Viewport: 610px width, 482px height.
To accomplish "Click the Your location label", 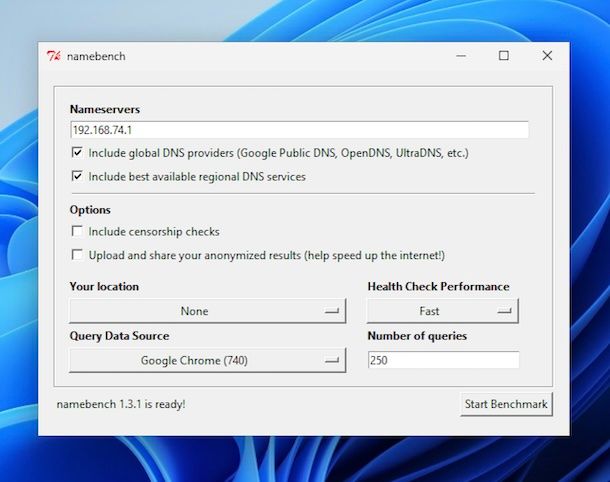I will tap(104, 287).
